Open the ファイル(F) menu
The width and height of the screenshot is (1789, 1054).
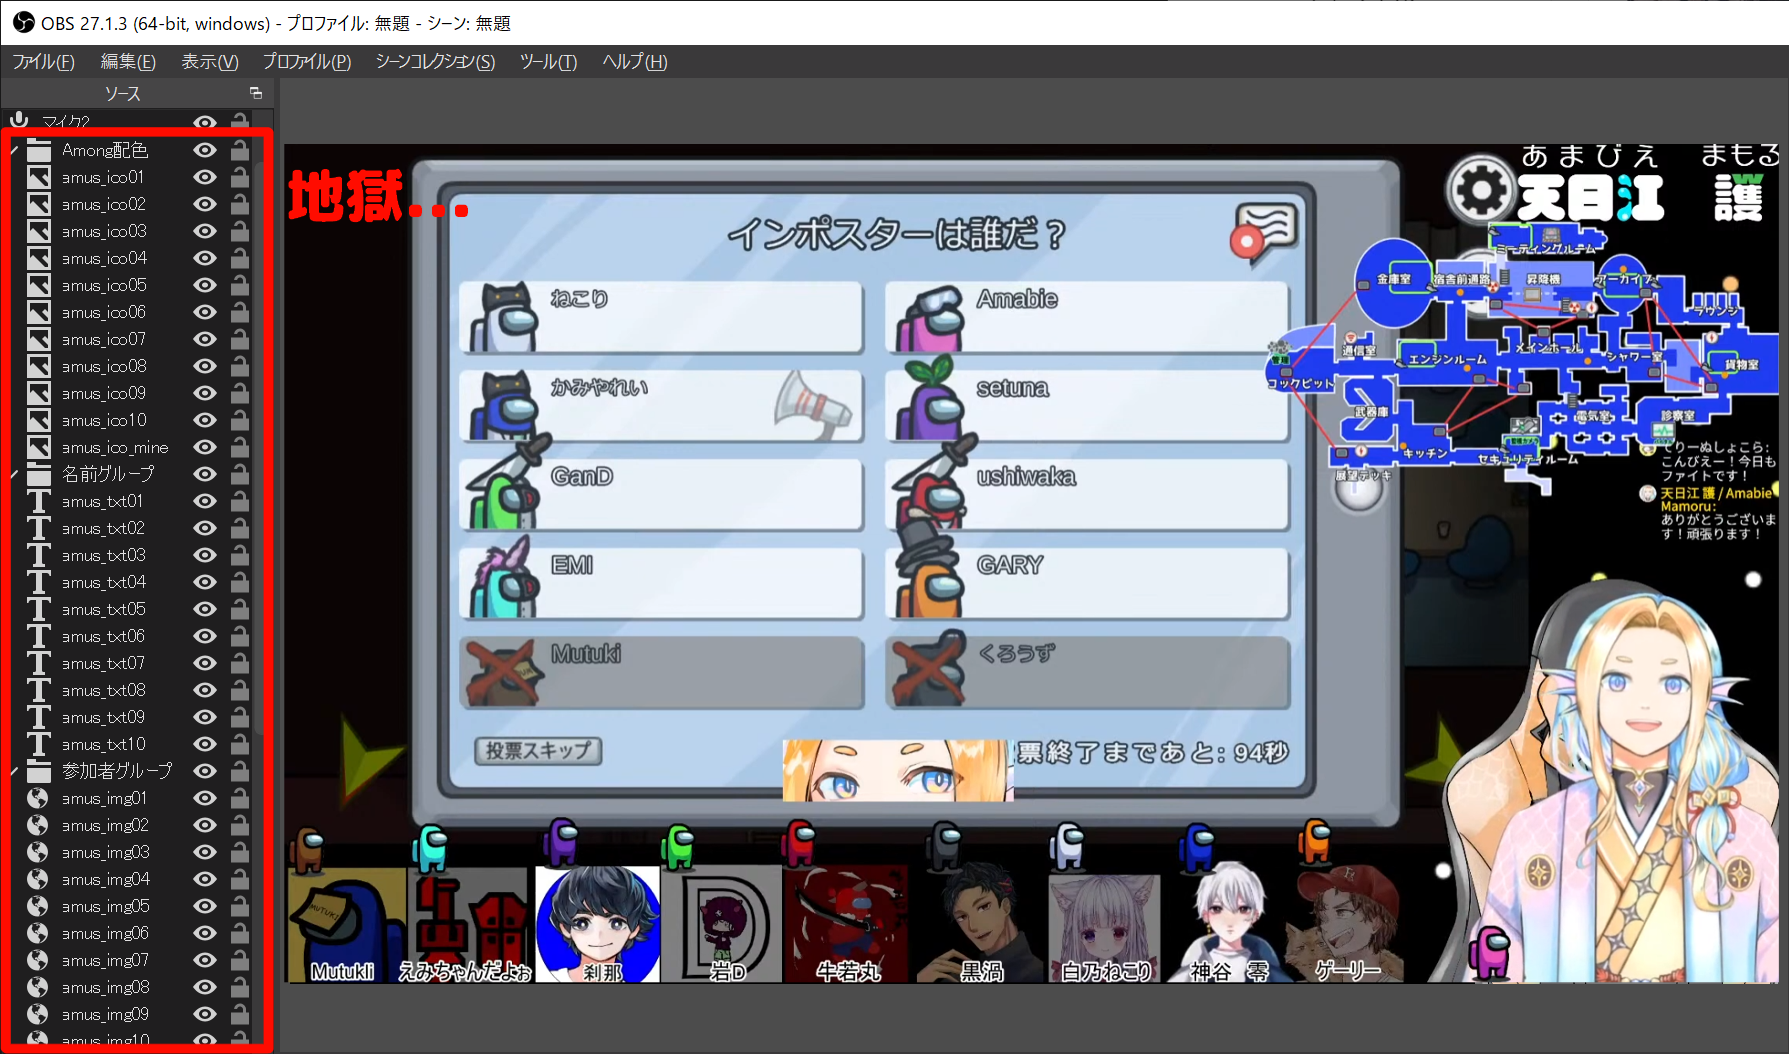pos(43,62)
